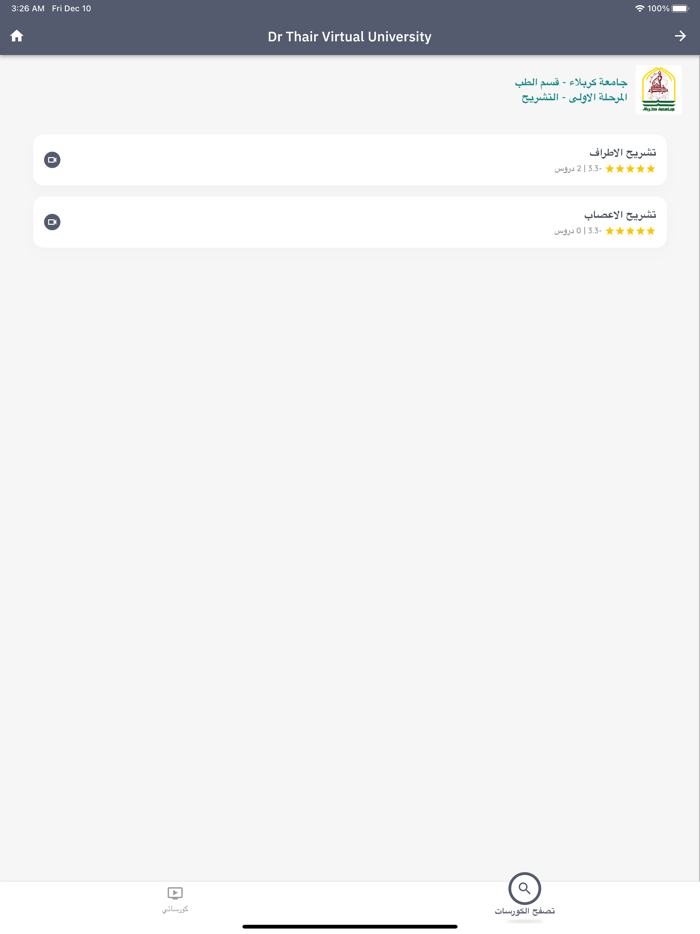Viewport: 700px width, 934px height.
Task: Switch to the كورساتي tab label
Action: coord(175,909)
